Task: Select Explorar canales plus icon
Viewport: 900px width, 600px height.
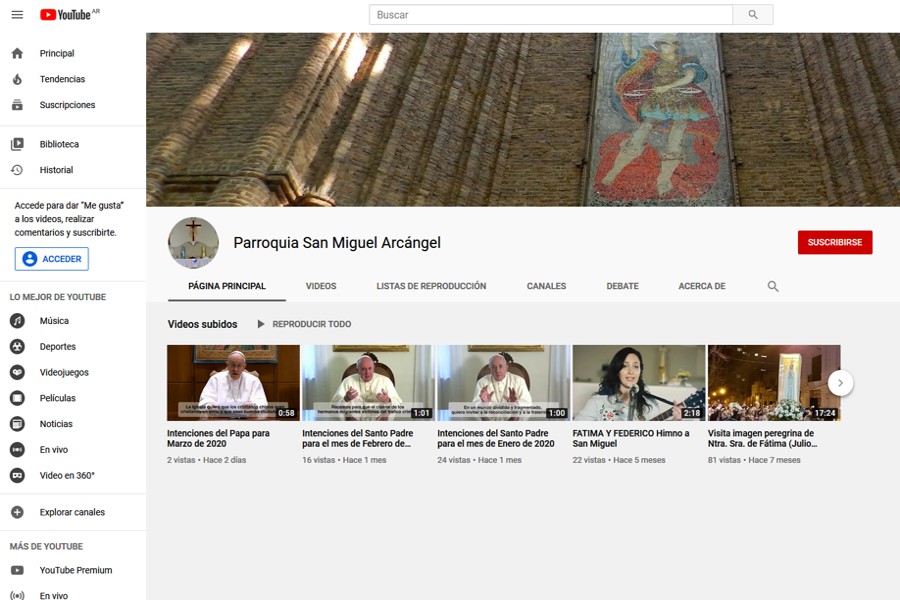Action: coord(17,512)
